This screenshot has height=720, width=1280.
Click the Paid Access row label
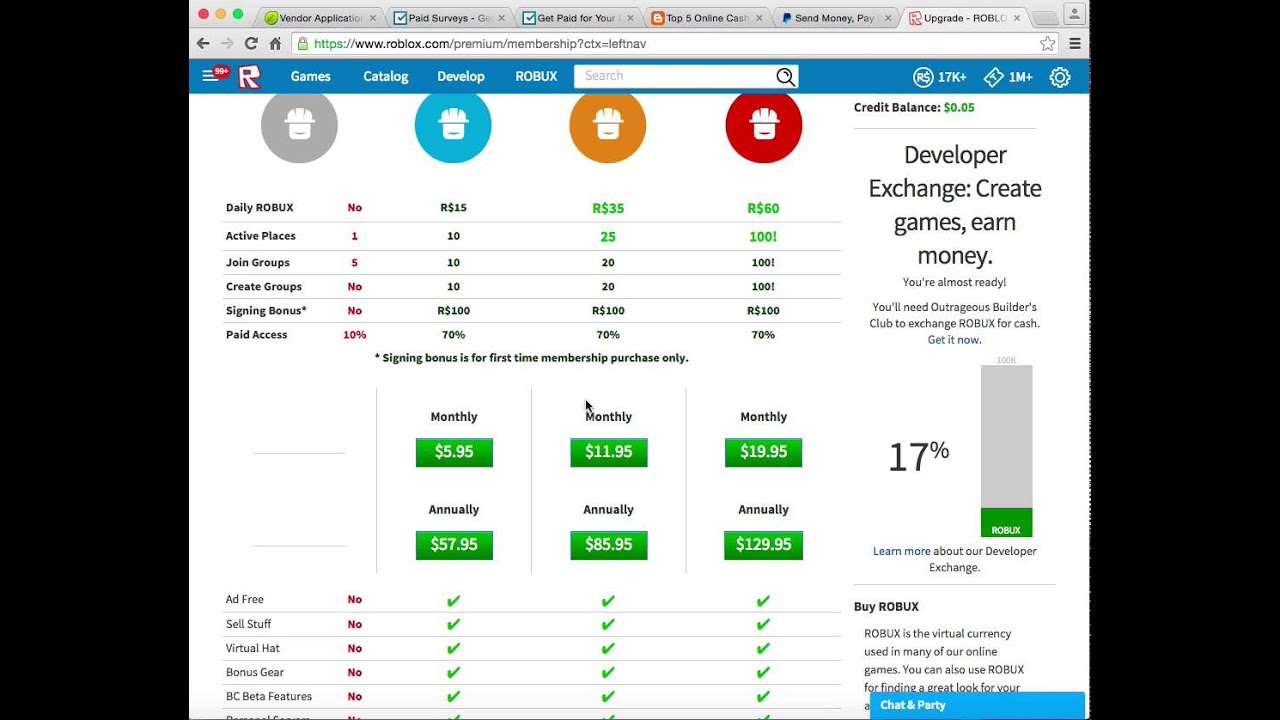(x=256, y=335)
